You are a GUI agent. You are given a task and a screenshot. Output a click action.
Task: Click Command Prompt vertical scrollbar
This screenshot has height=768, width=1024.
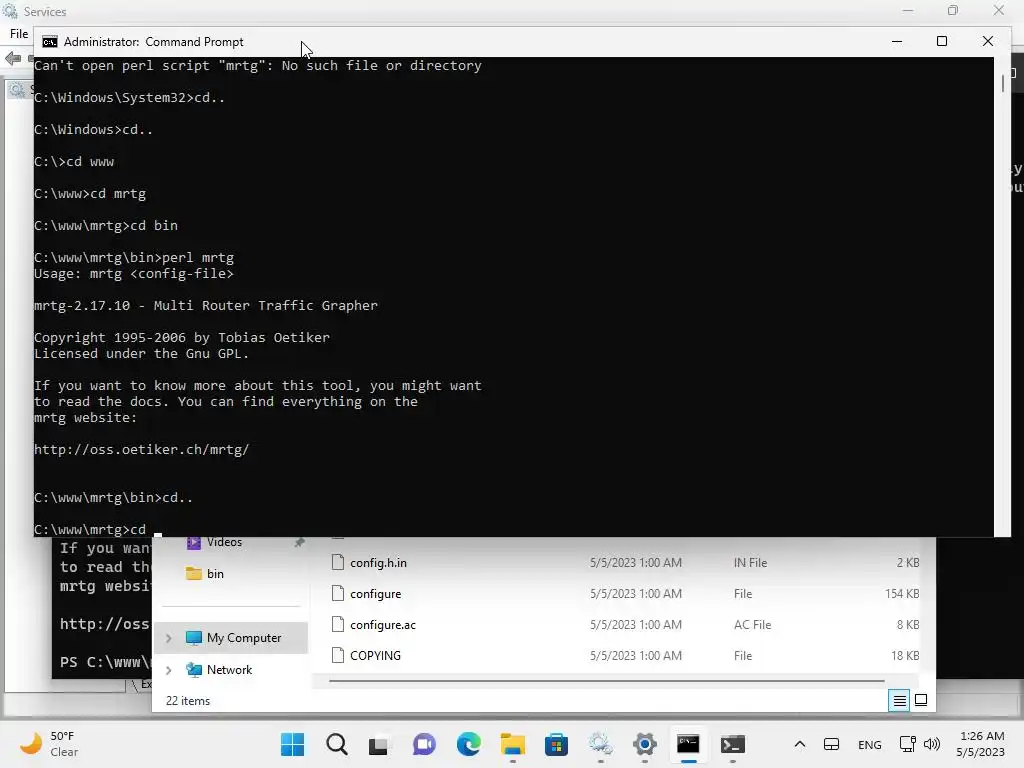coord(1002,84)
